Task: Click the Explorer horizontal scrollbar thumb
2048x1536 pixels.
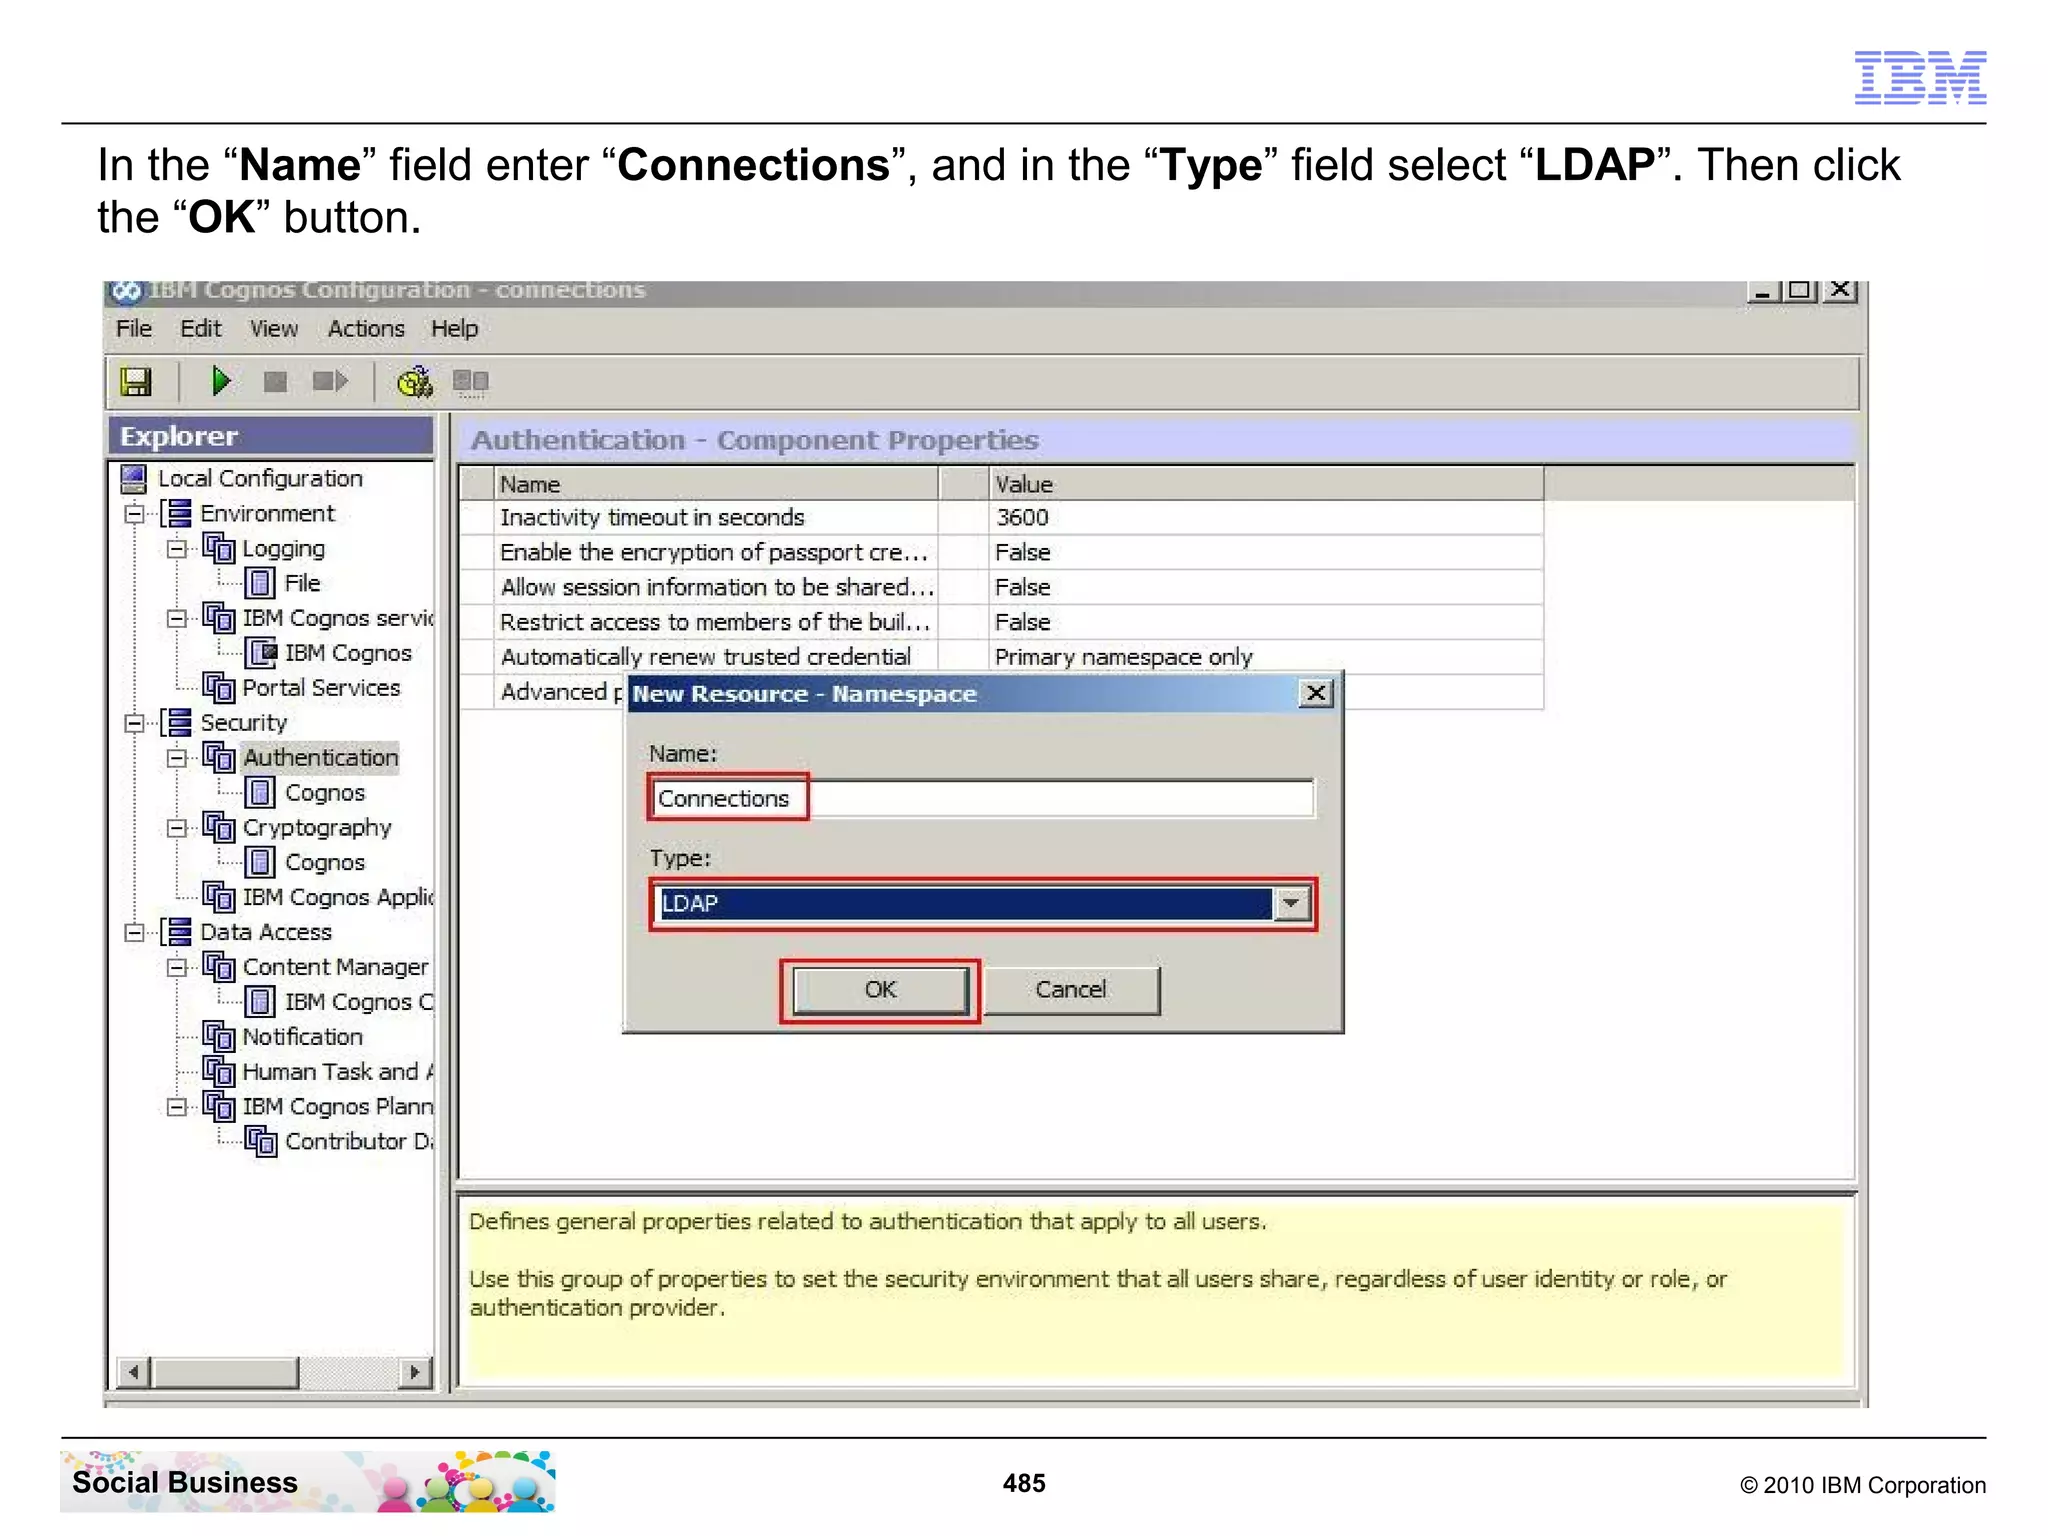Action: (x=225, y=1372)
